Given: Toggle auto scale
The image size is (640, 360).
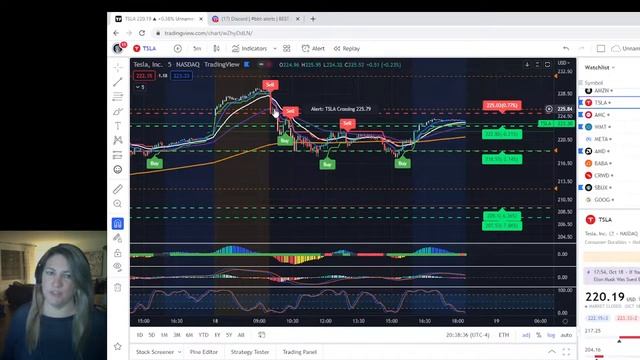Looking at the screenshot, I should coord(566,335).
